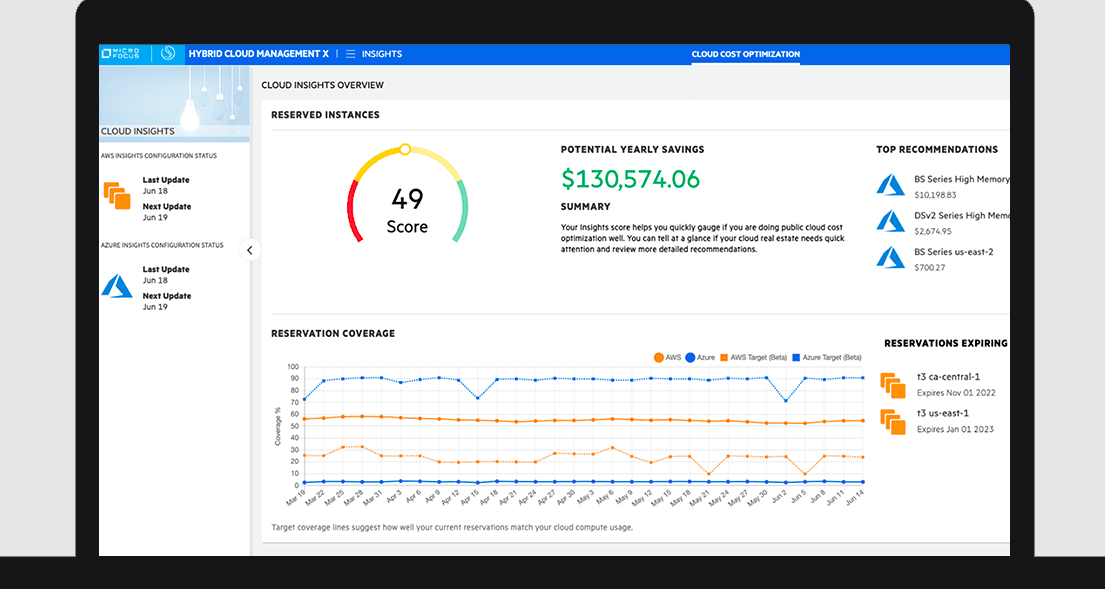Click the Expires Jan 01 2023 text
Viewport: 1105px width, 589px height.
(956, 429)
